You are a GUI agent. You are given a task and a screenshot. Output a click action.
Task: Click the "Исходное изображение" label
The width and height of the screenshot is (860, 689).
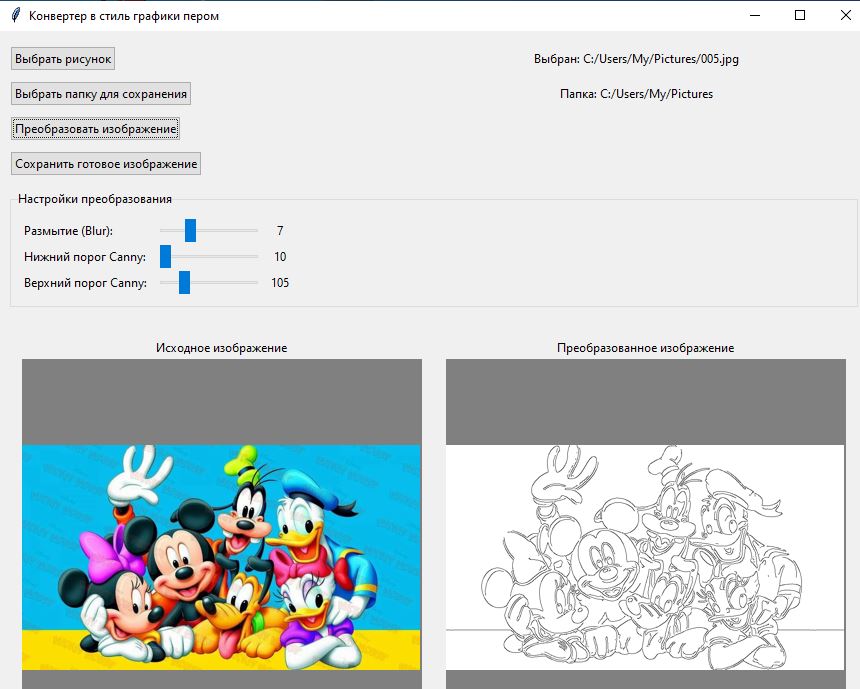point(222,348)
